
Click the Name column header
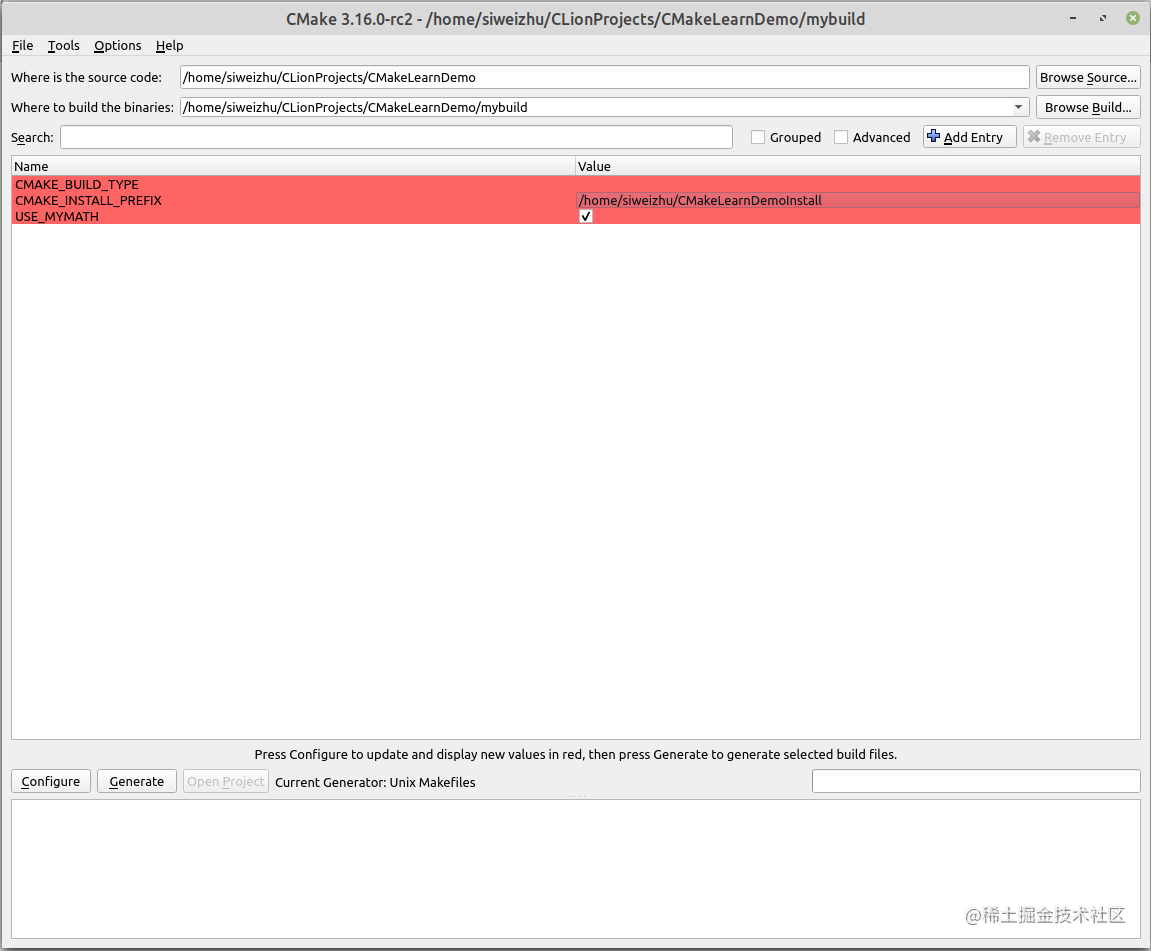pos(294,167)
